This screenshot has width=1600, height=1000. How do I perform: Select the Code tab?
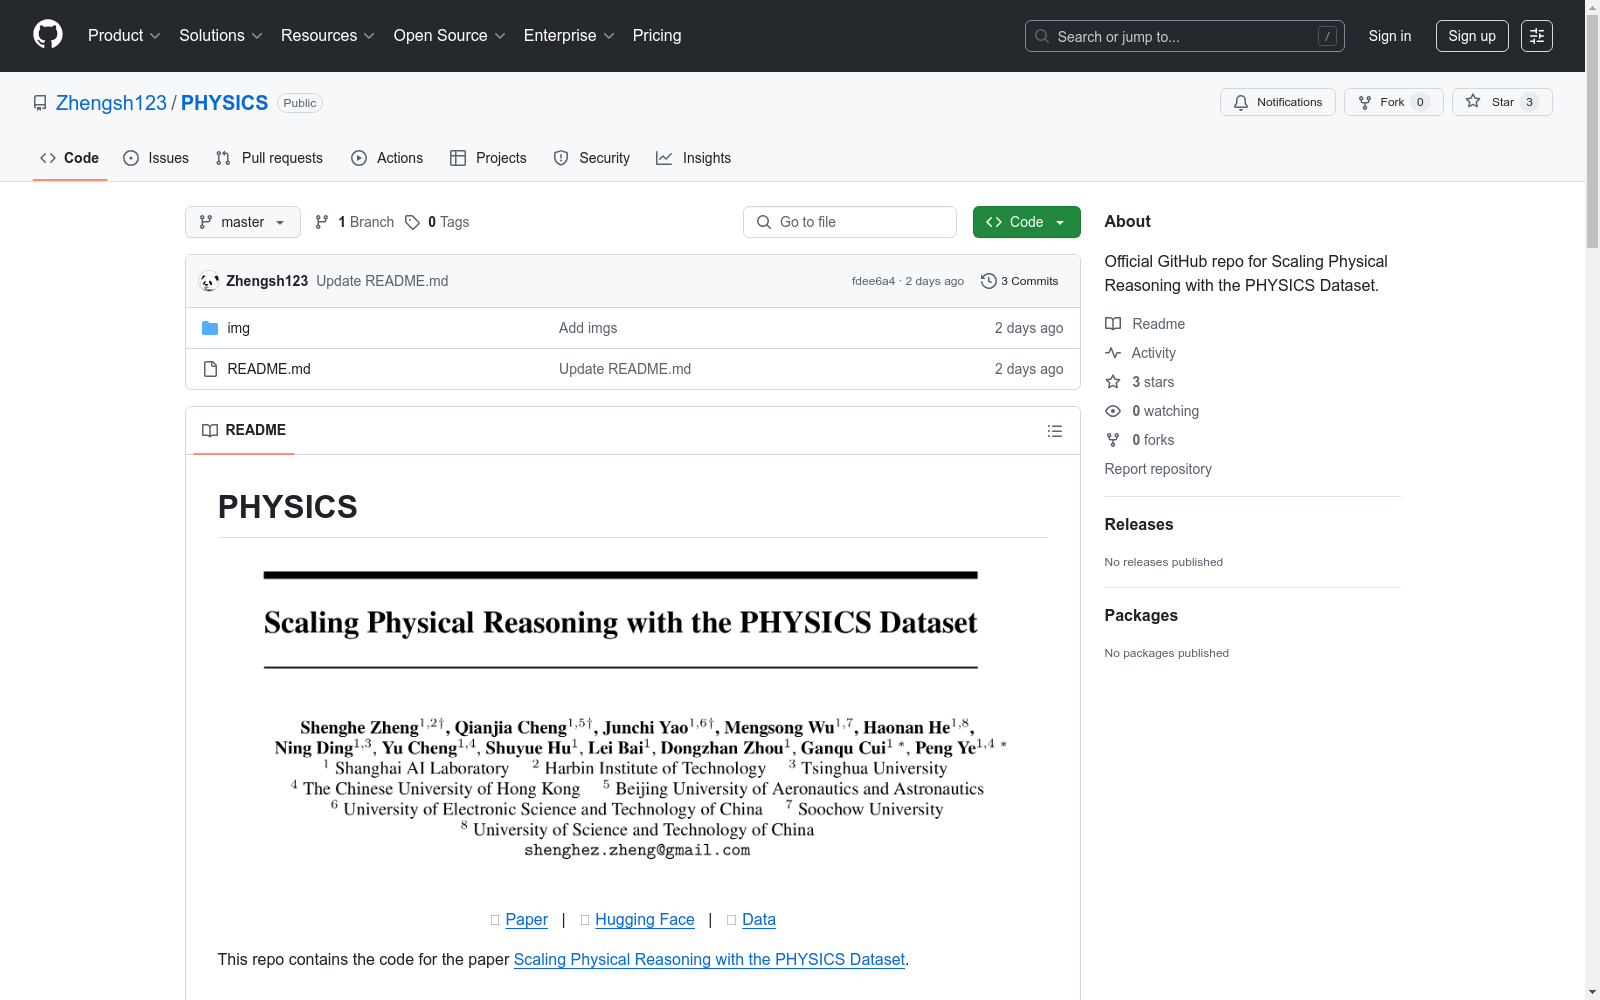coord(70,158)
